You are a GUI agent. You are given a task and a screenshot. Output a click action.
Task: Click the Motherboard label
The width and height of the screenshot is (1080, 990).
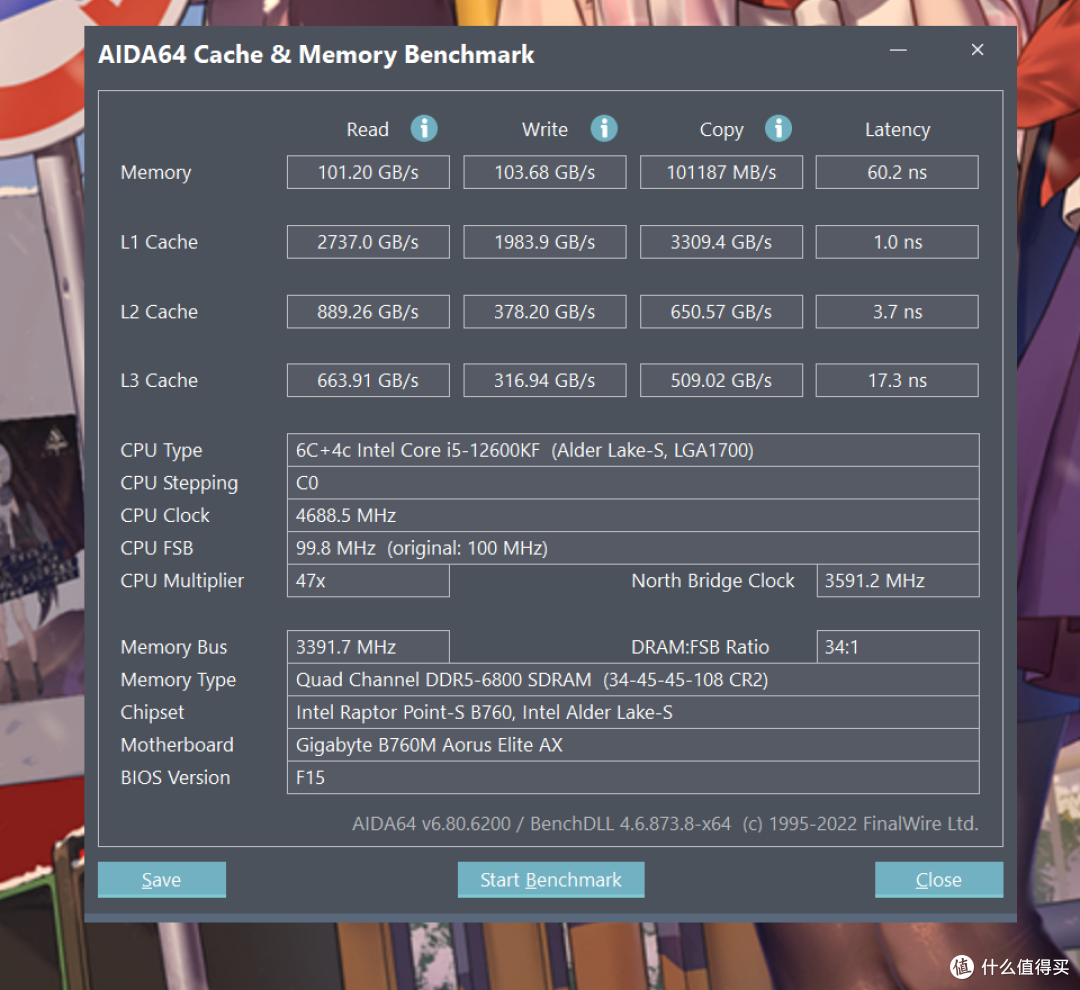tap(177, 745)
